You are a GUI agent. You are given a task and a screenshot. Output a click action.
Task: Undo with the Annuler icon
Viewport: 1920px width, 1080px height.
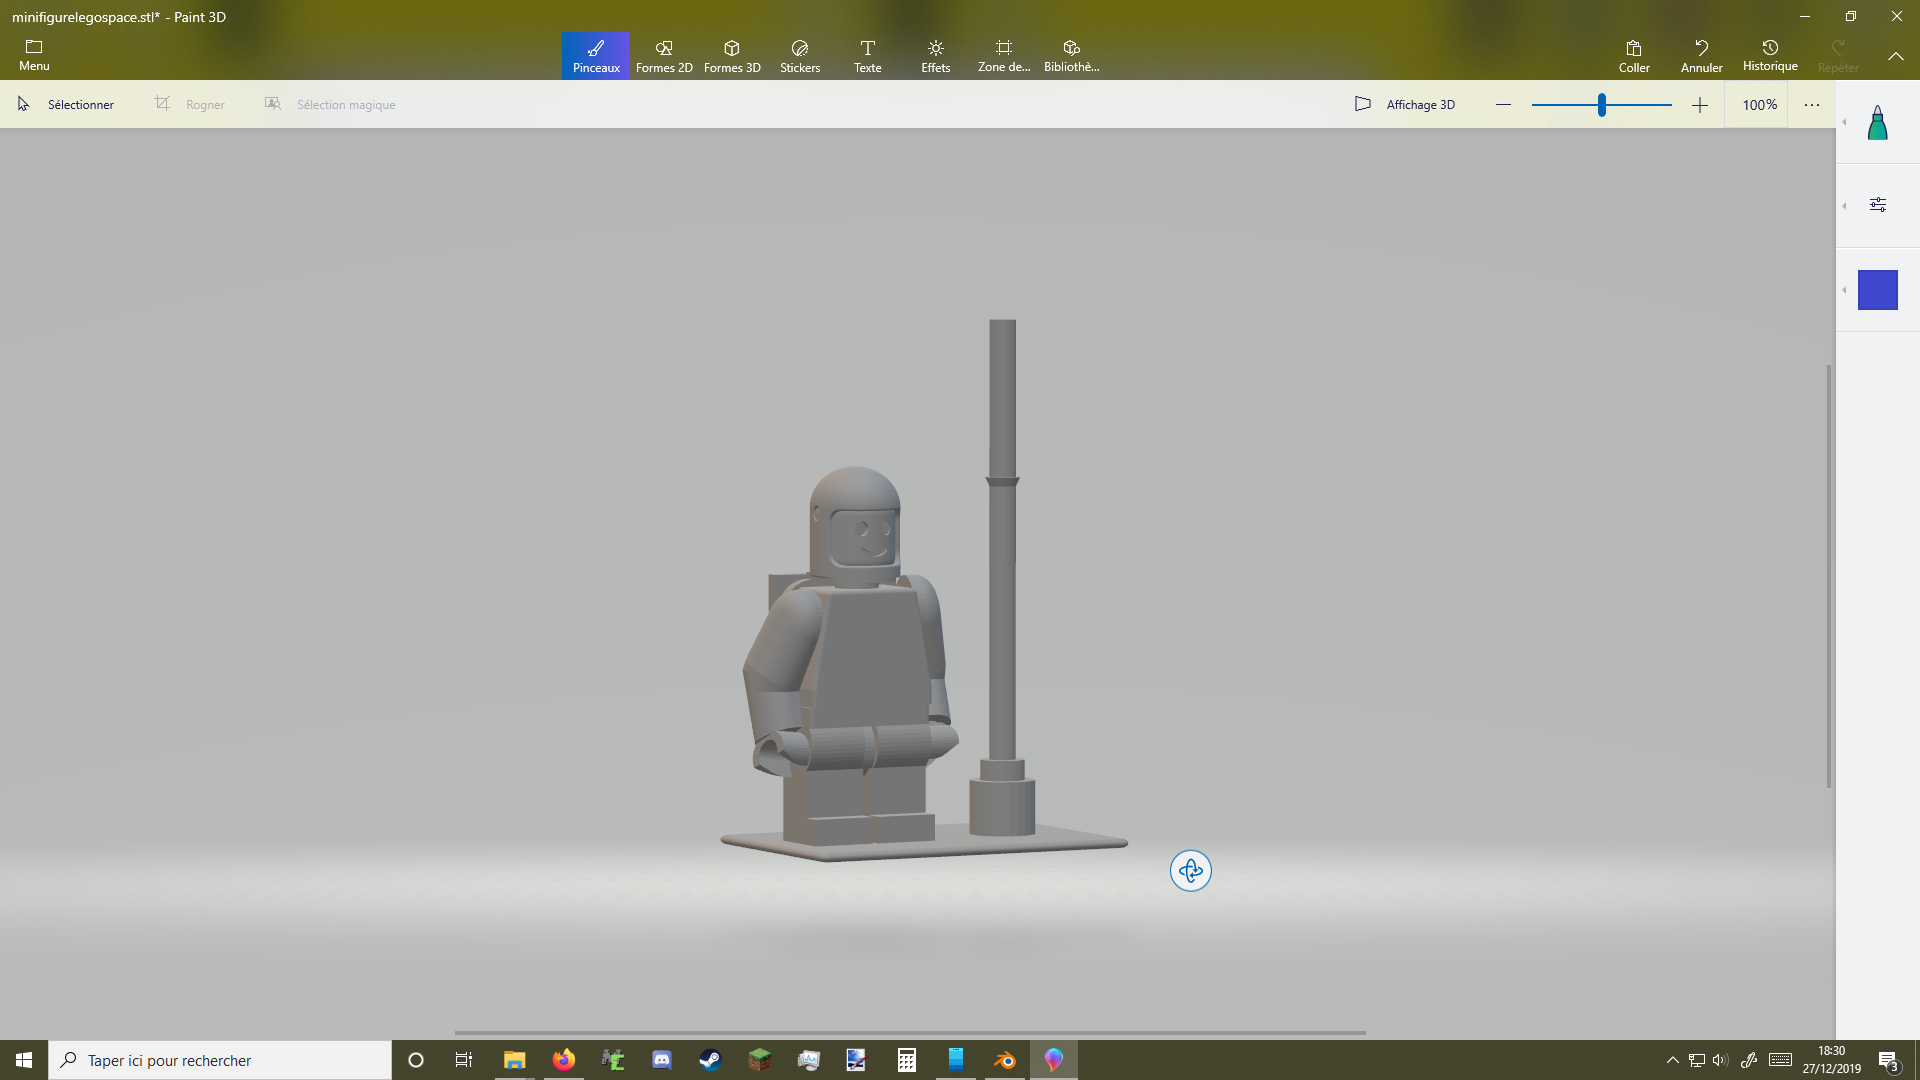[1702, 55]
